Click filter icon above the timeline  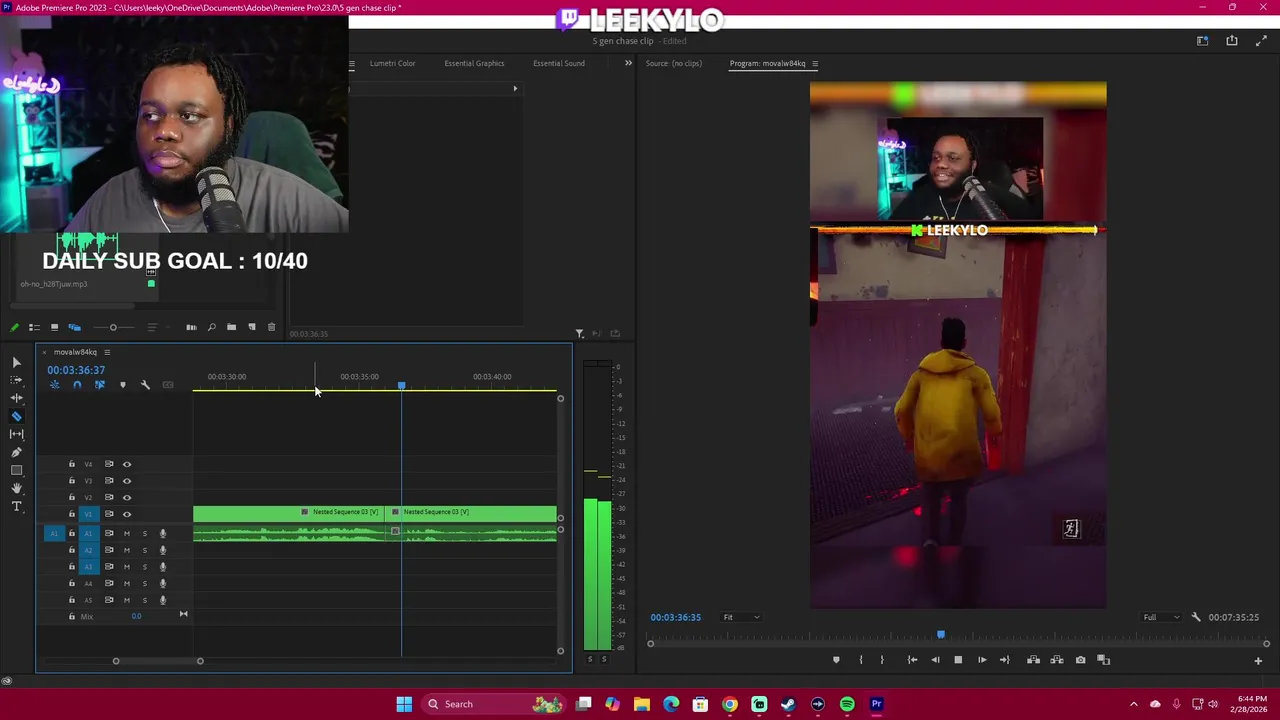tap(579, 334)
